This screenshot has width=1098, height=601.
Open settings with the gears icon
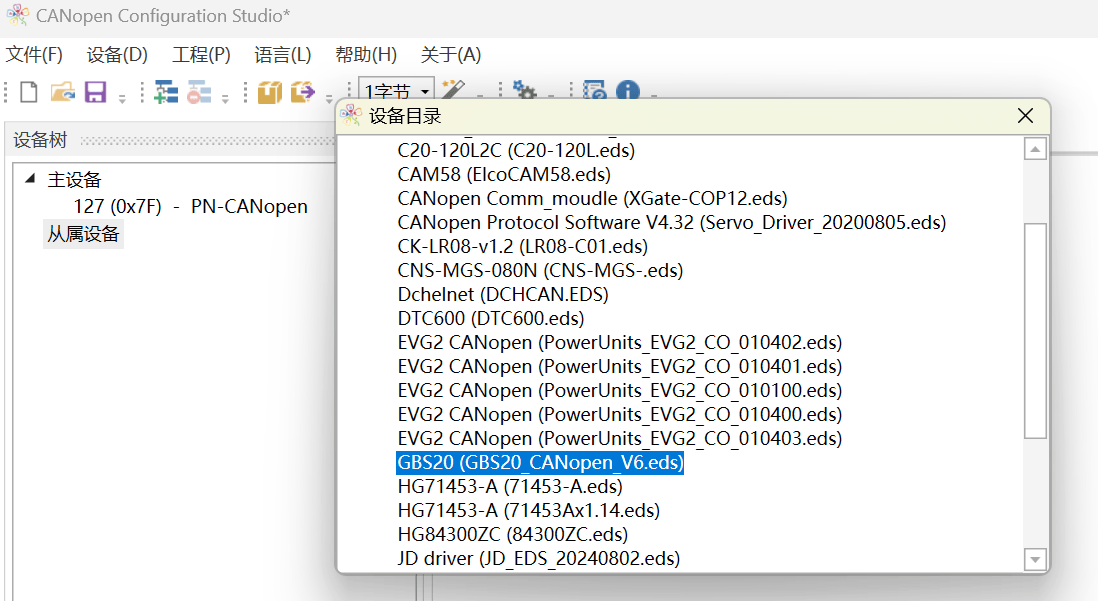pos(524,90)
